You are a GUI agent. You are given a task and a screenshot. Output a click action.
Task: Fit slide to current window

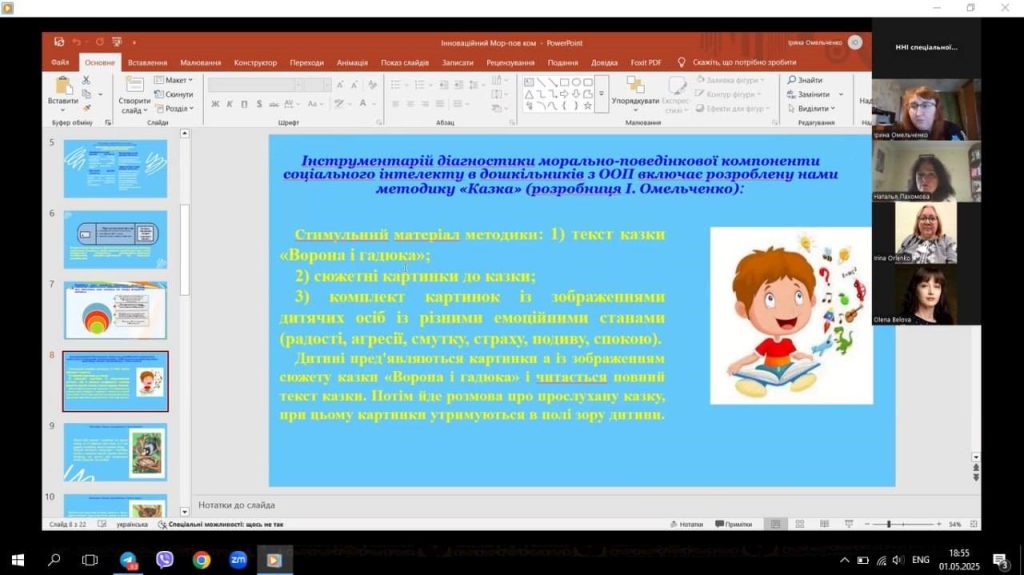[974, 524]
